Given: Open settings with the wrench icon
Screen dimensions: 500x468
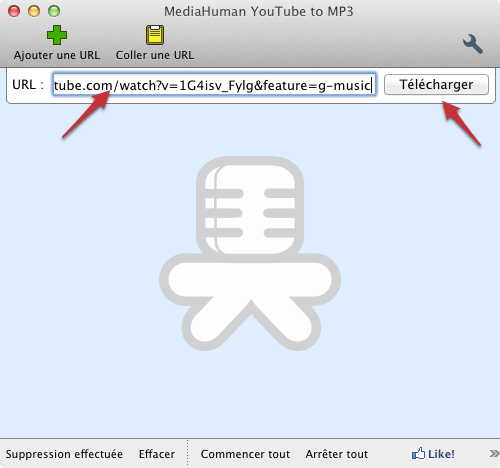Looking at the screenshot, I should click(x=473, y=44).
